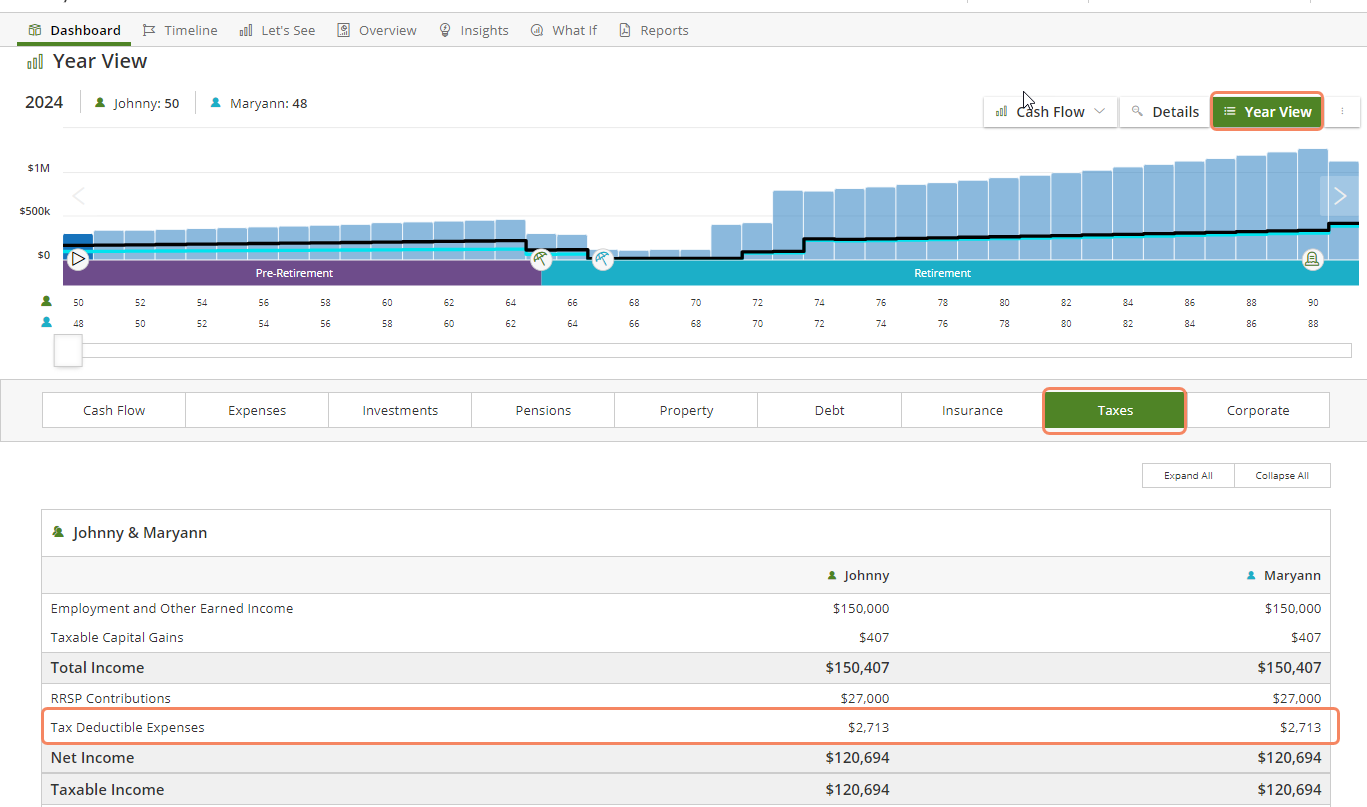The height and width of the screenshot is (807, 1367).
Task: Click the year slider handle below chart
Action: (68, 350)
